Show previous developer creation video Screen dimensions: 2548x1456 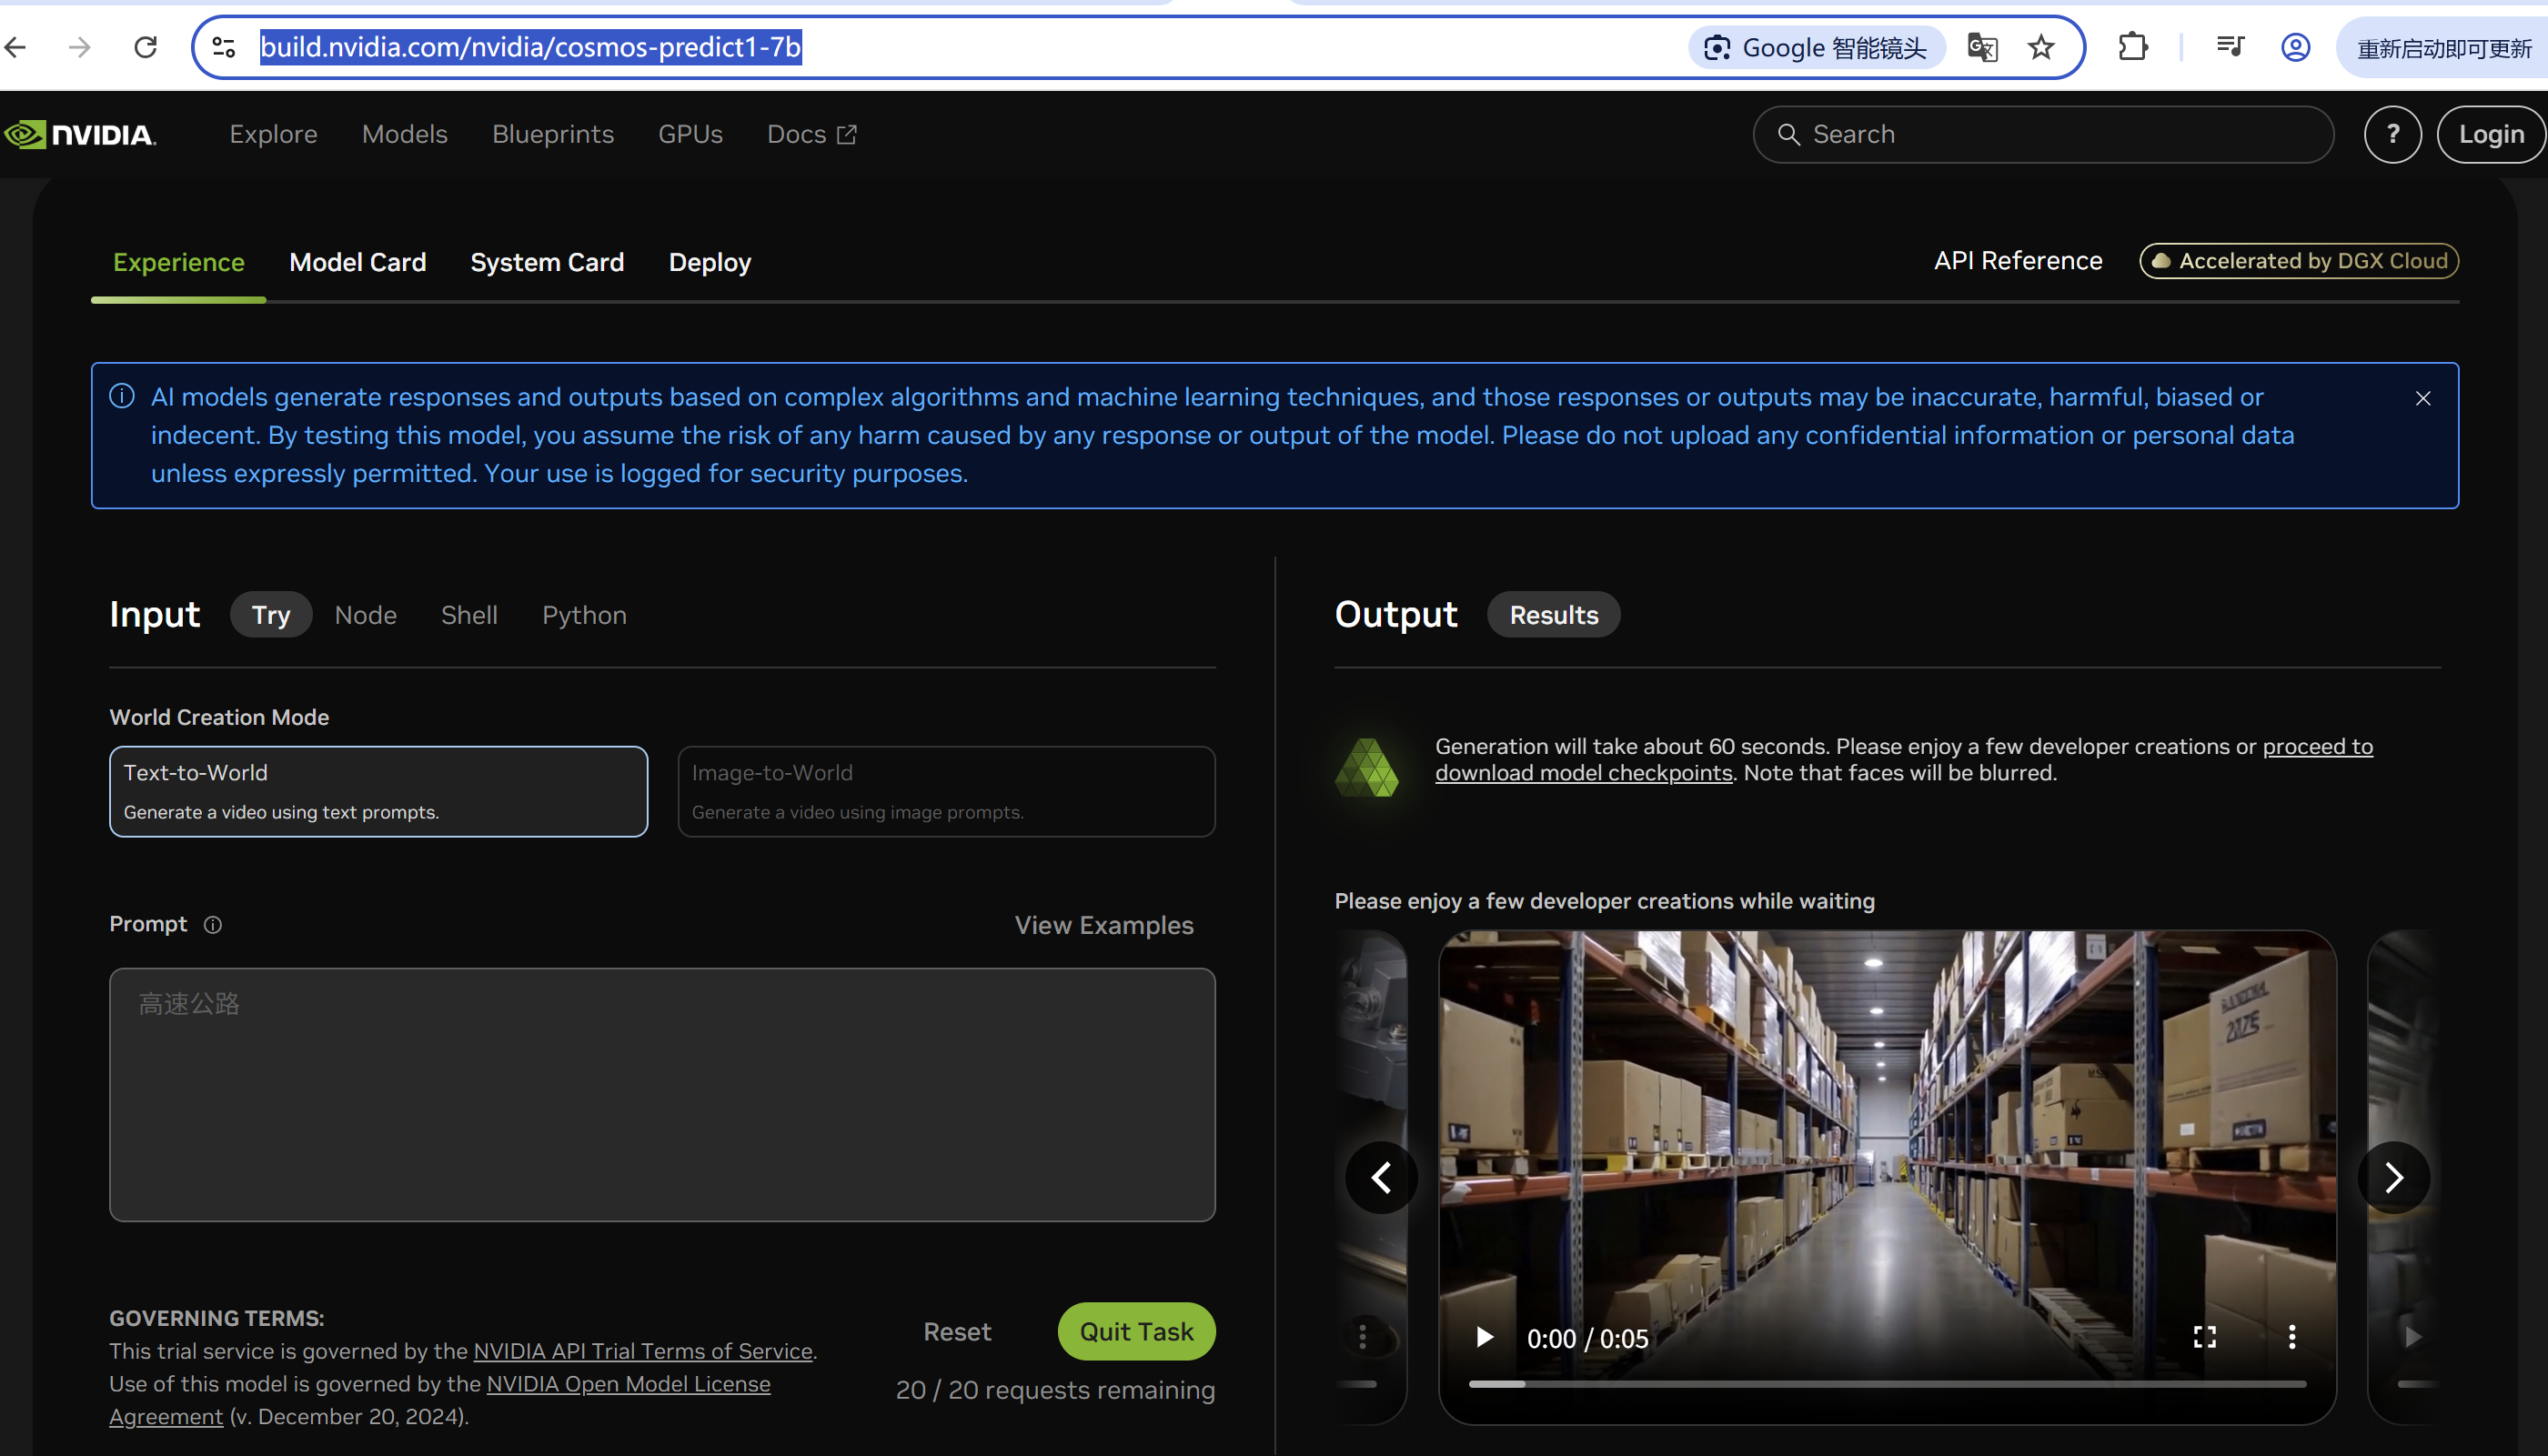tap(1381, 1177)
